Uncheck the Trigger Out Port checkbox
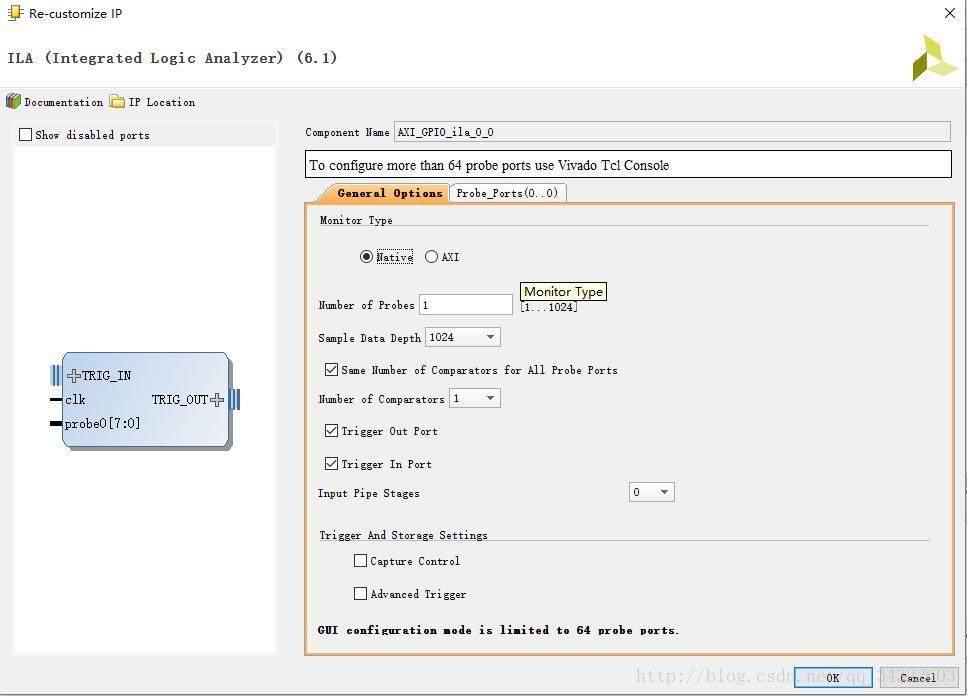Screen dimensions: 967x696 pyautogui.click(x=331, y=430)
